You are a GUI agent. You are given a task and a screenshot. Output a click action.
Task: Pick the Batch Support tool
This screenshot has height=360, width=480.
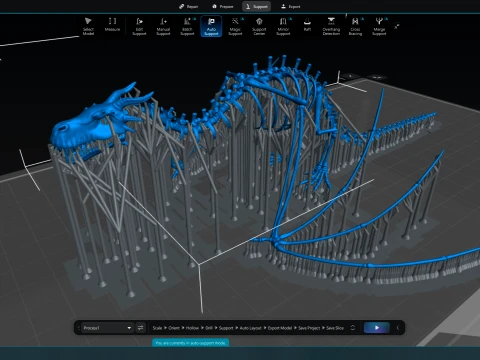pos(187,26)
